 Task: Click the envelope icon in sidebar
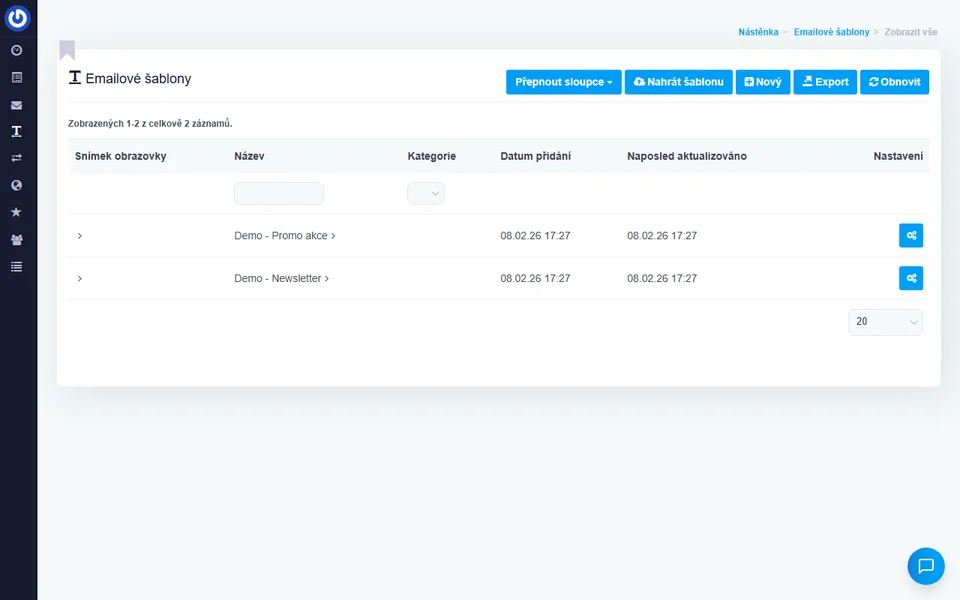click(x=16, y=105)
